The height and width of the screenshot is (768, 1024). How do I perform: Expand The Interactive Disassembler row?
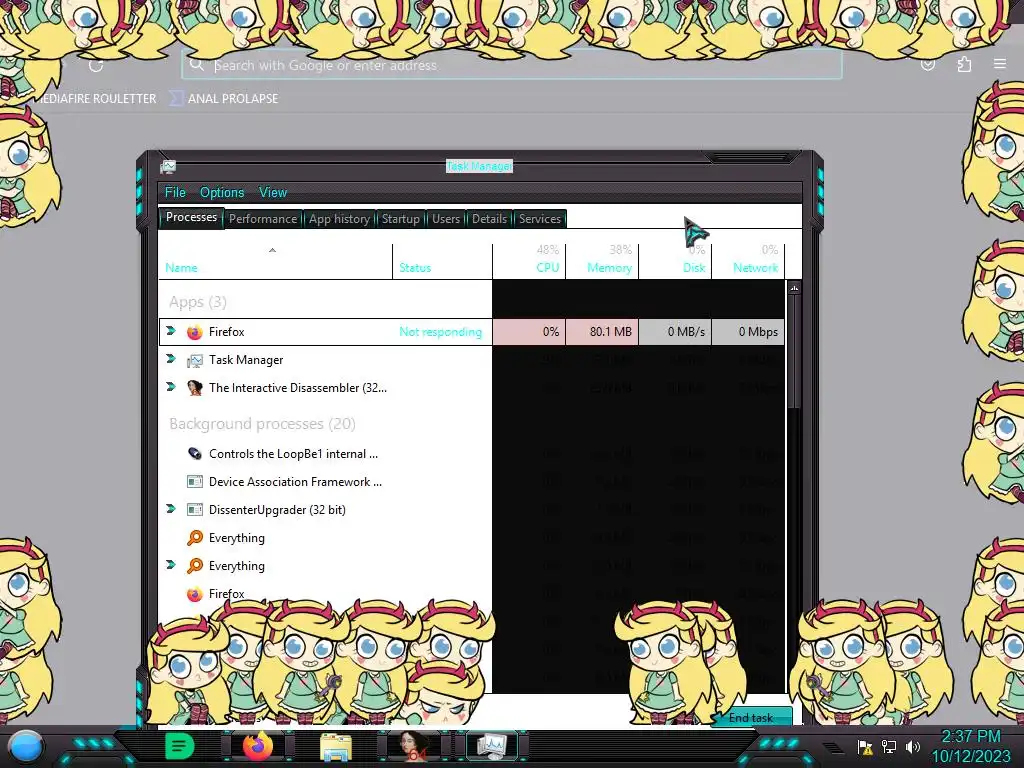[x=171, y=387]
